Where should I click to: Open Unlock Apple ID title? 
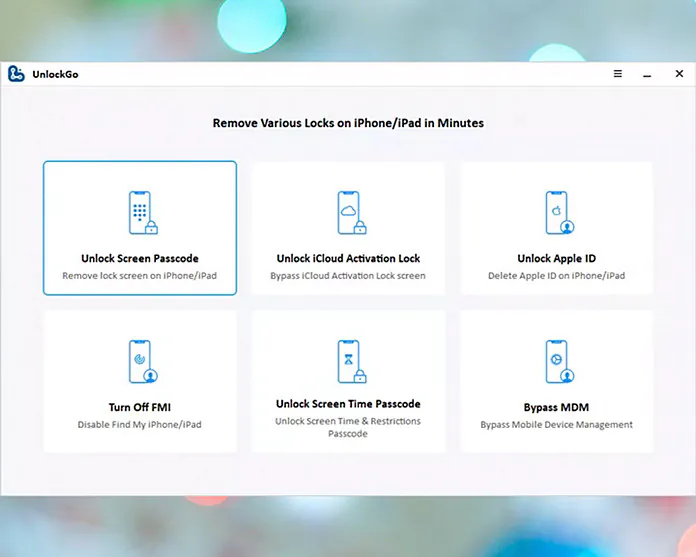point(557,258)
